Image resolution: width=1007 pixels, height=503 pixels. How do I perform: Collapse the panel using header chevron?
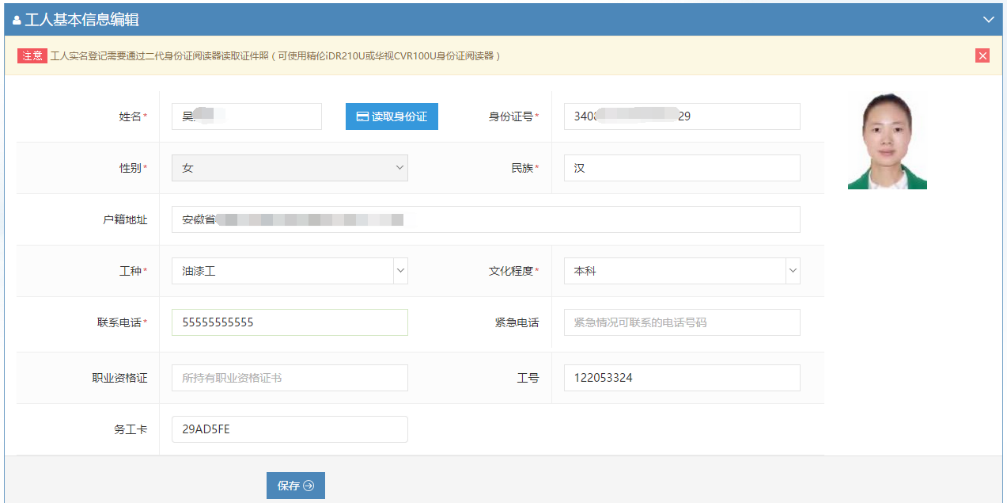click(x=988, y=19)
